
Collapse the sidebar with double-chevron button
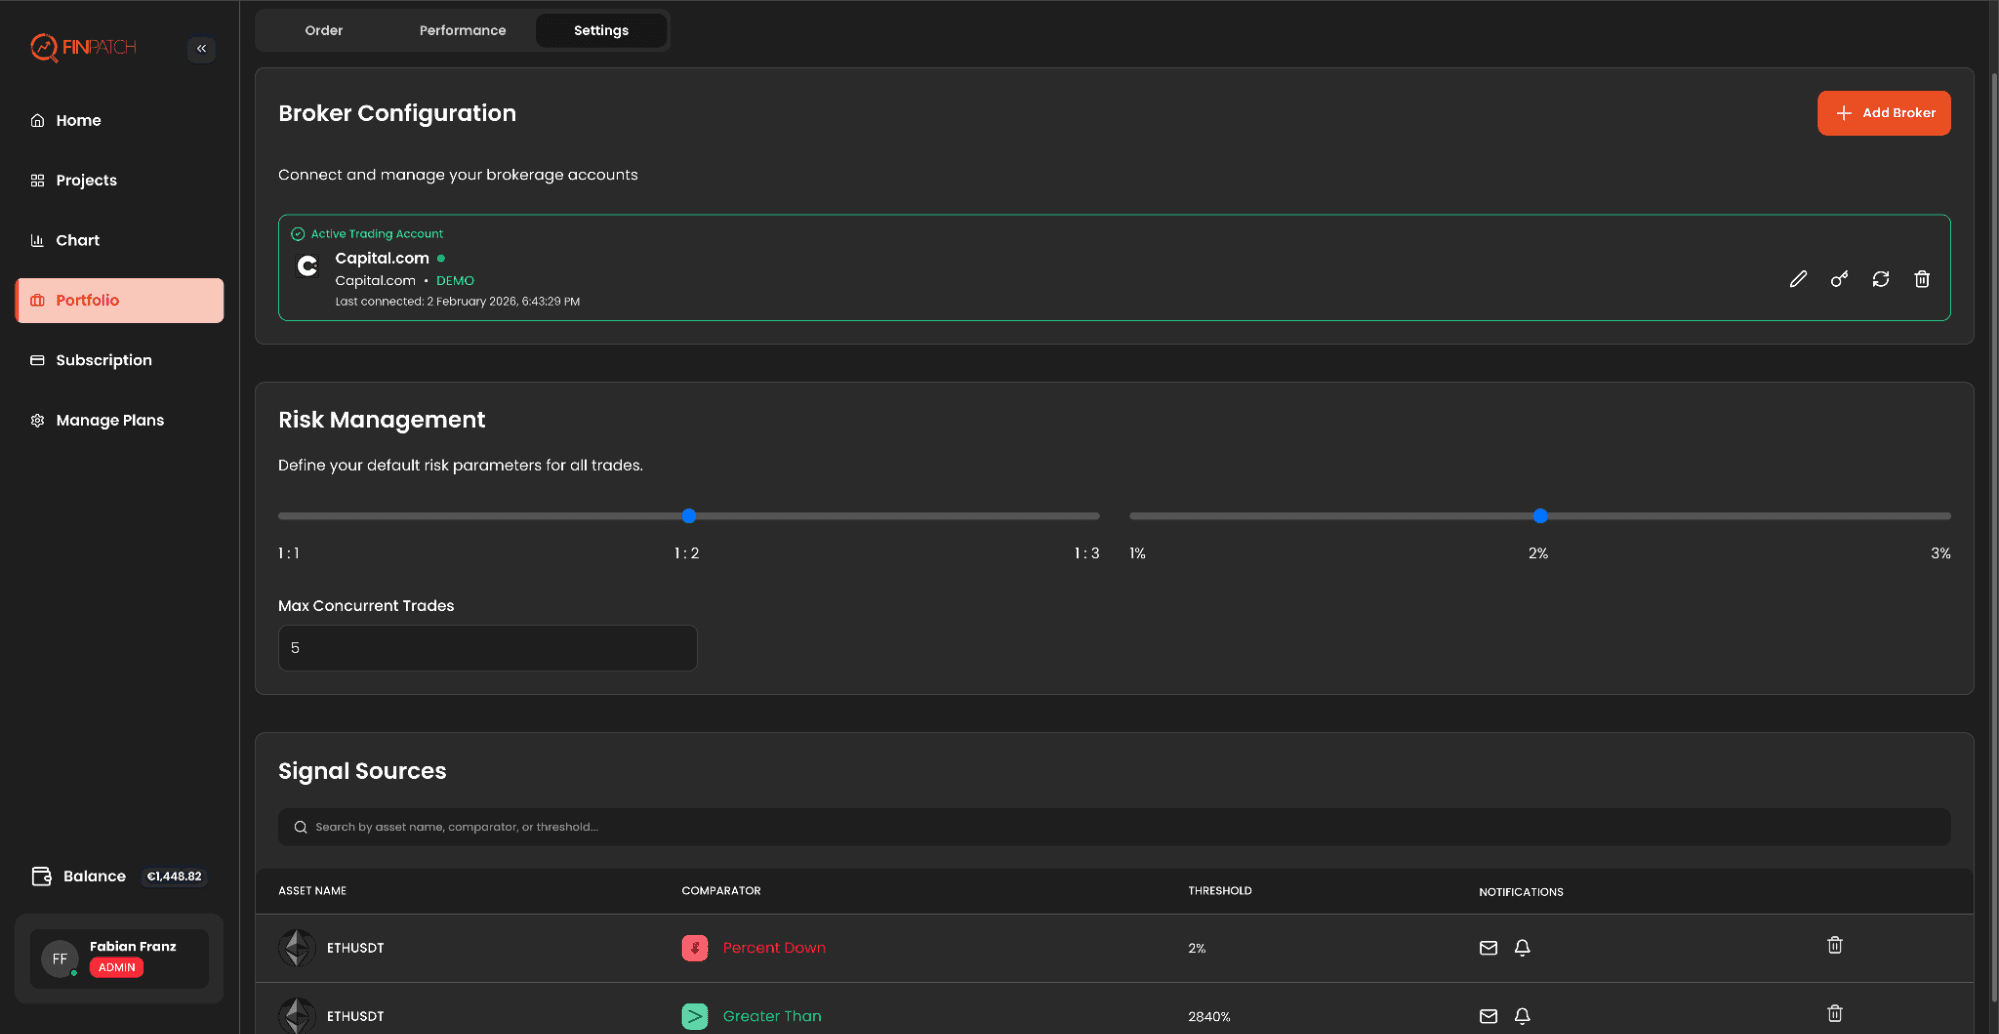click(x=201, y=48)
